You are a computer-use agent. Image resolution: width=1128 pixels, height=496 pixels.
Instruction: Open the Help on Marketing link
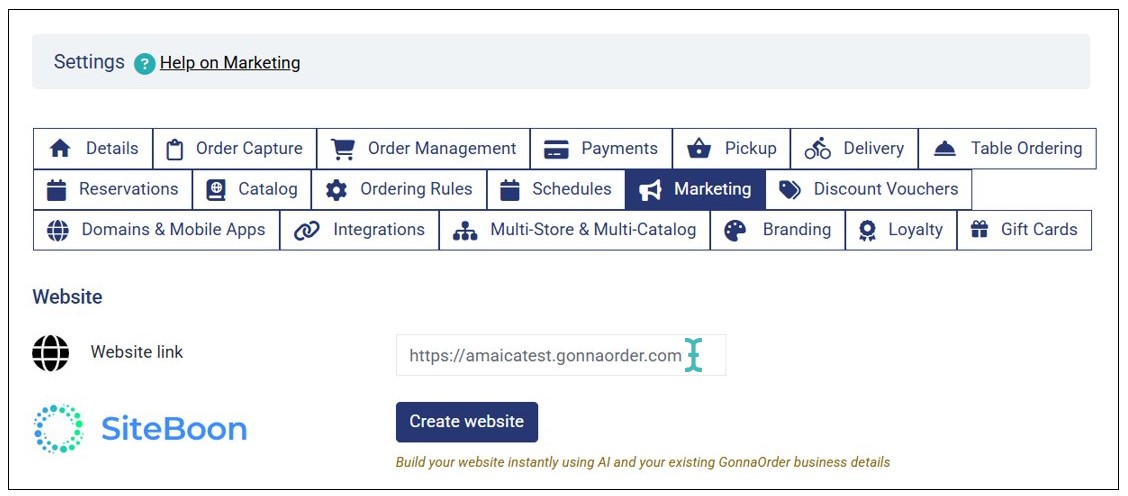(230, 63)
